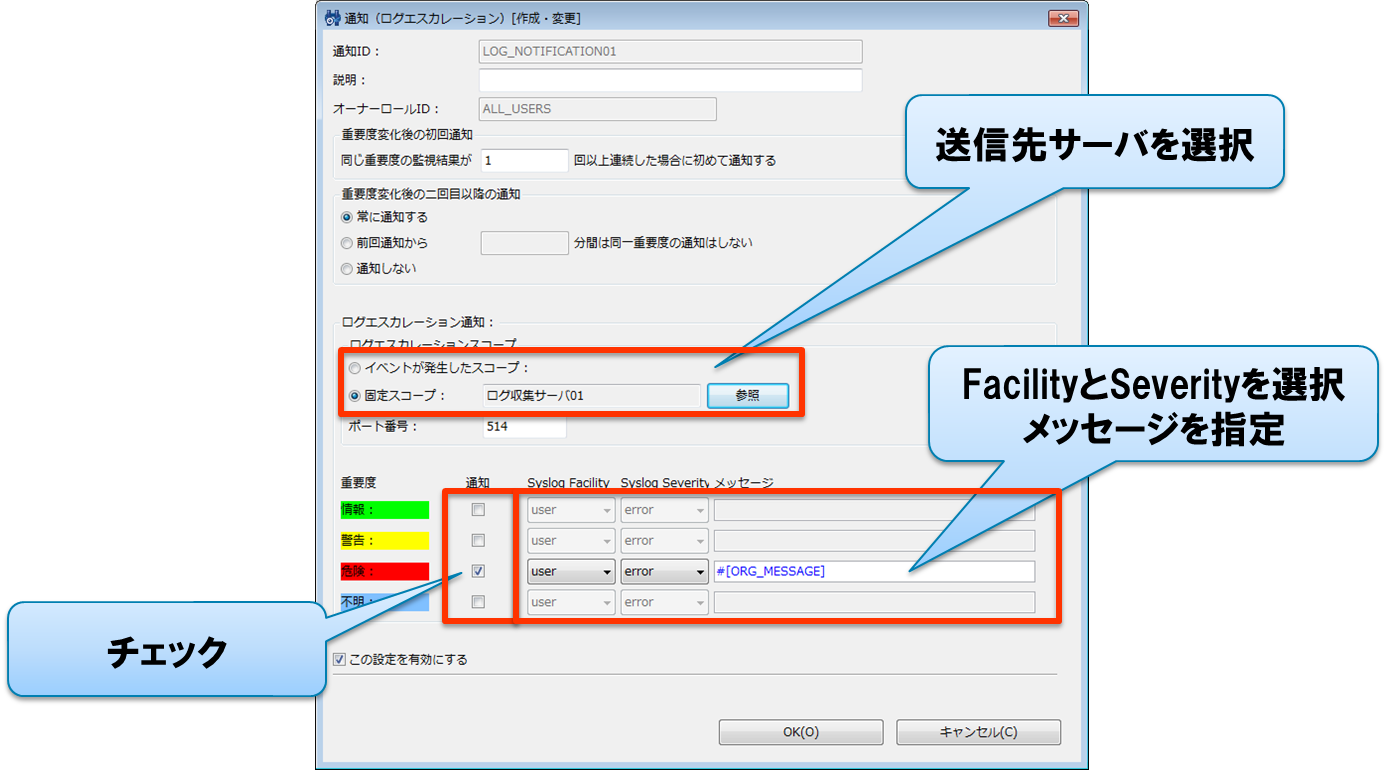Click the 分間 interval input field
1386x770 pixels.
pos(524,243)
